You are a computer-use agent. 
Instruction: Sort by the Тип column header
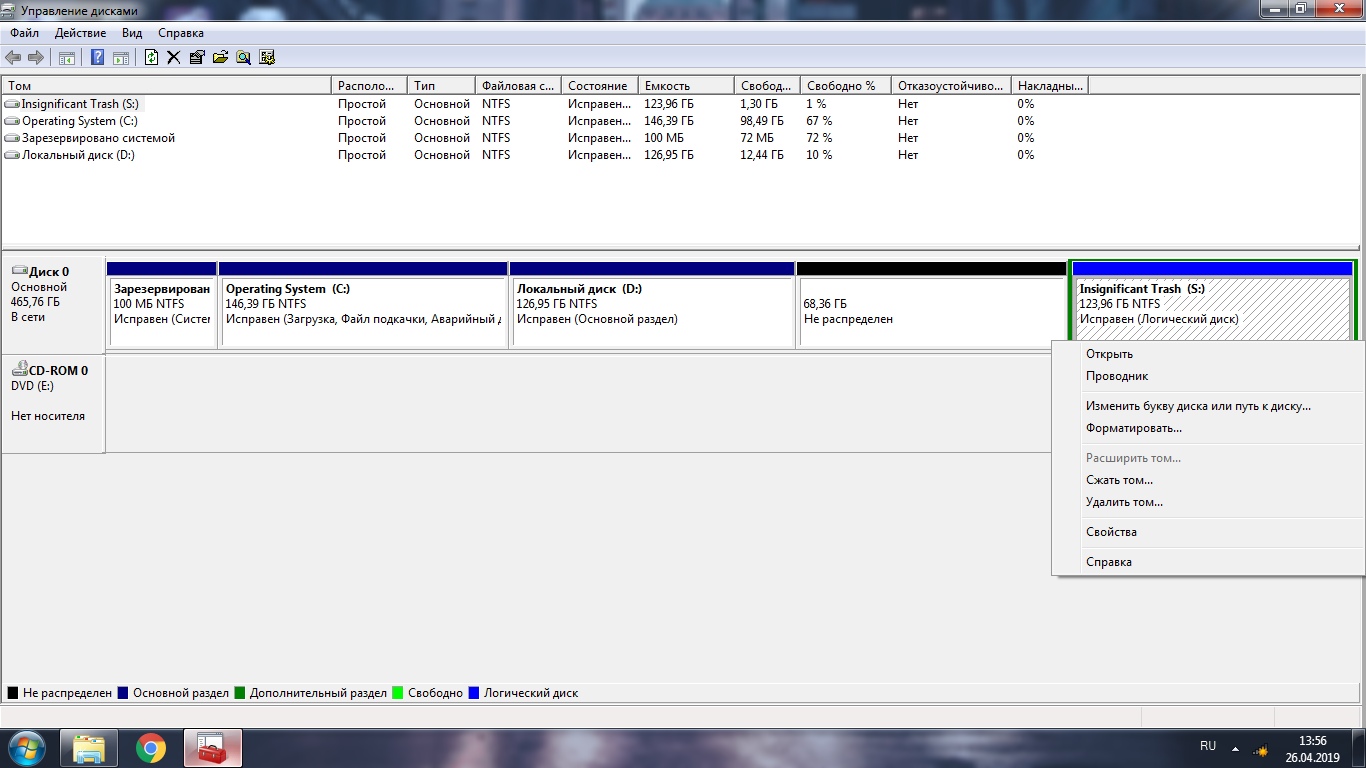tap(441, 86)
